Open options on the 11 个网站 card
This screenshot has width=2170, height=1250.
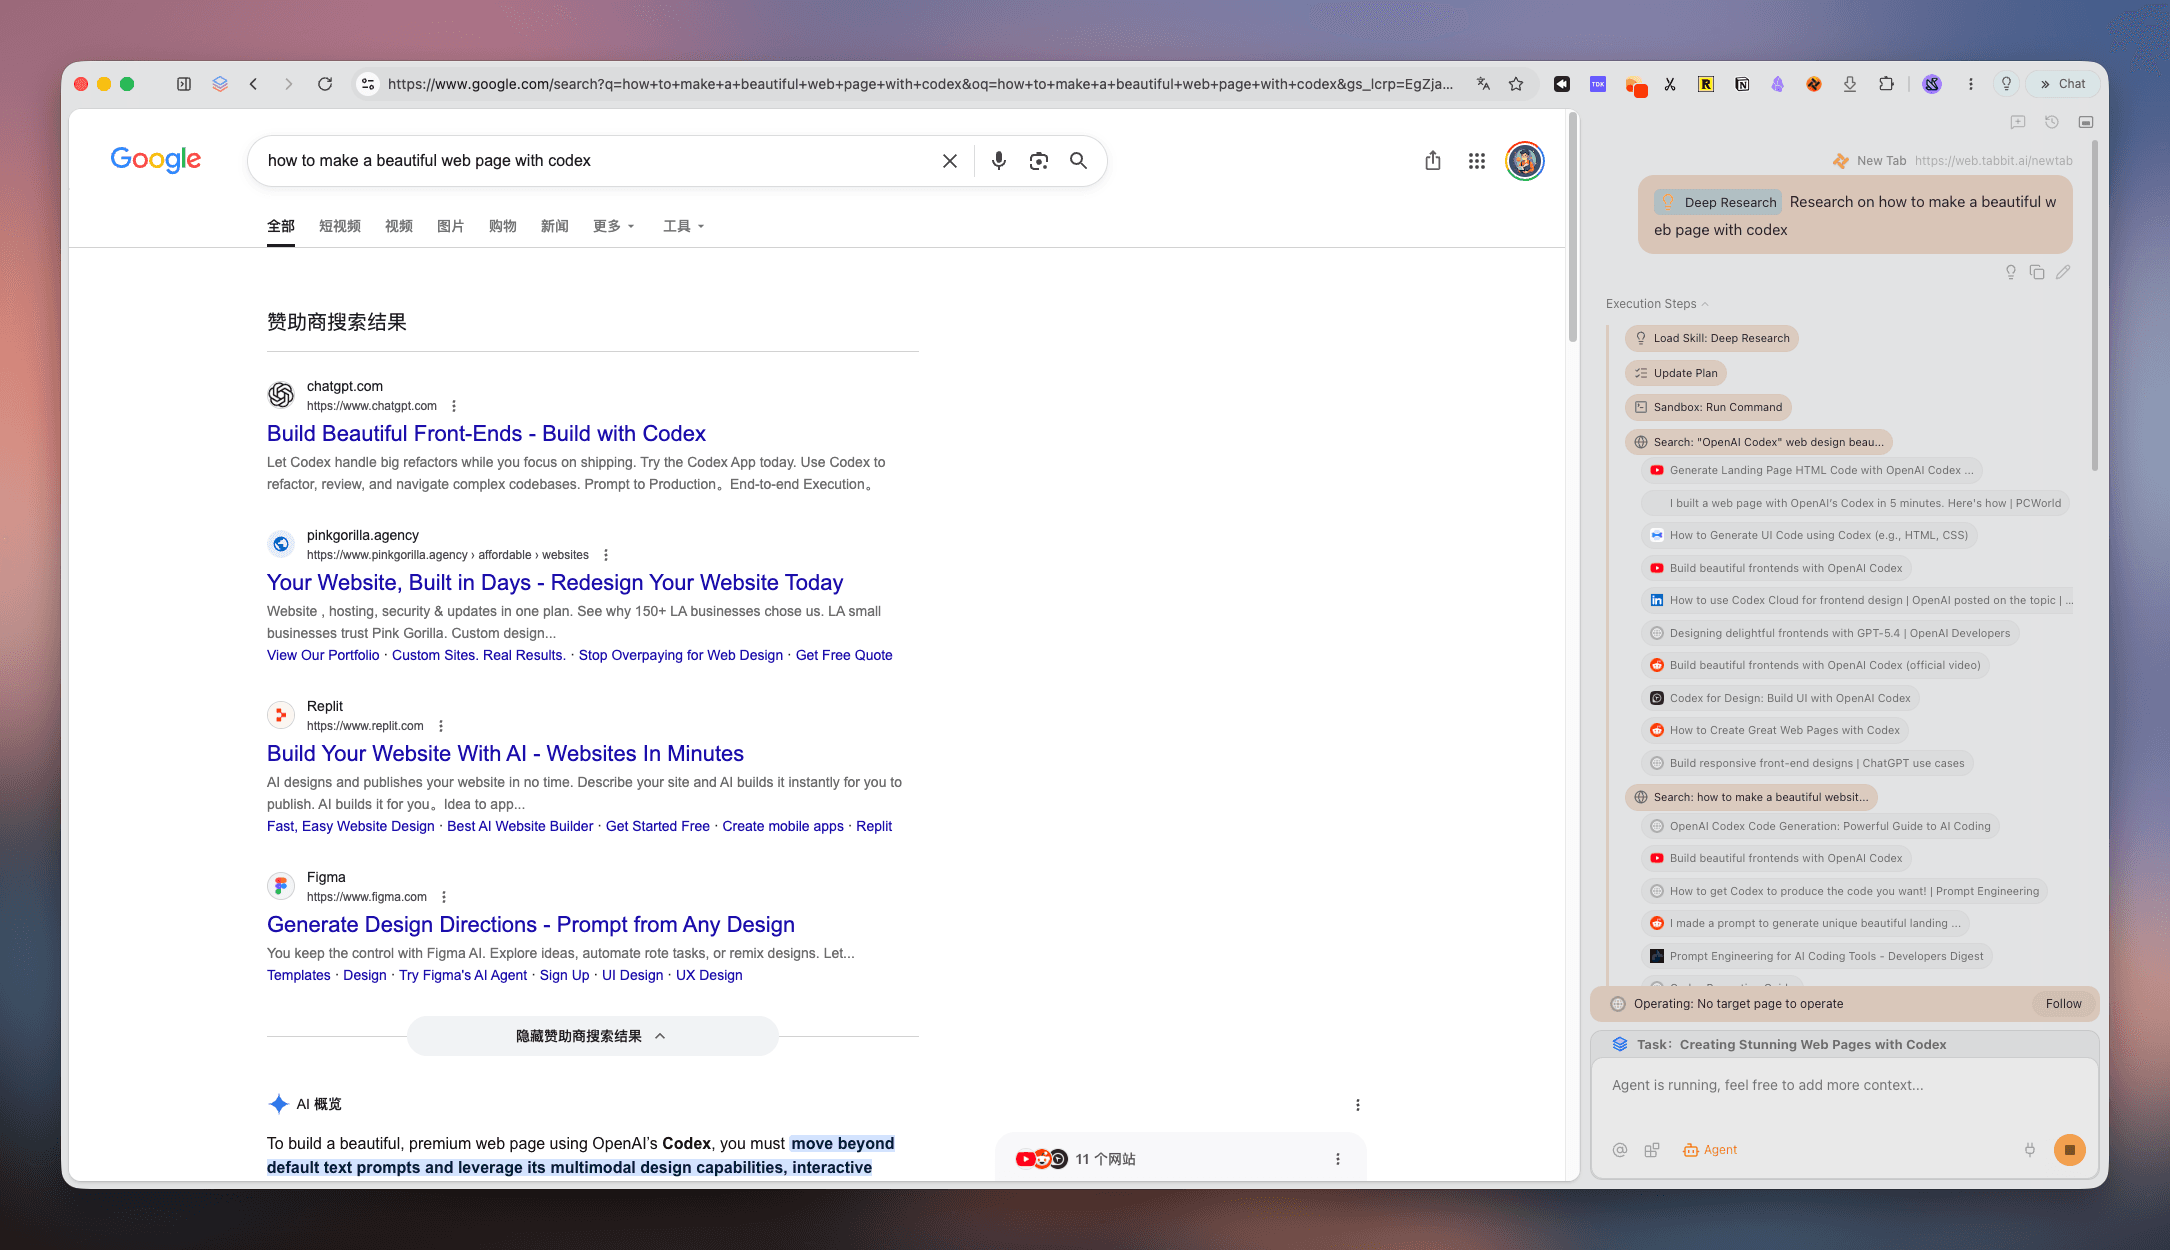tap(1338, 1159)
